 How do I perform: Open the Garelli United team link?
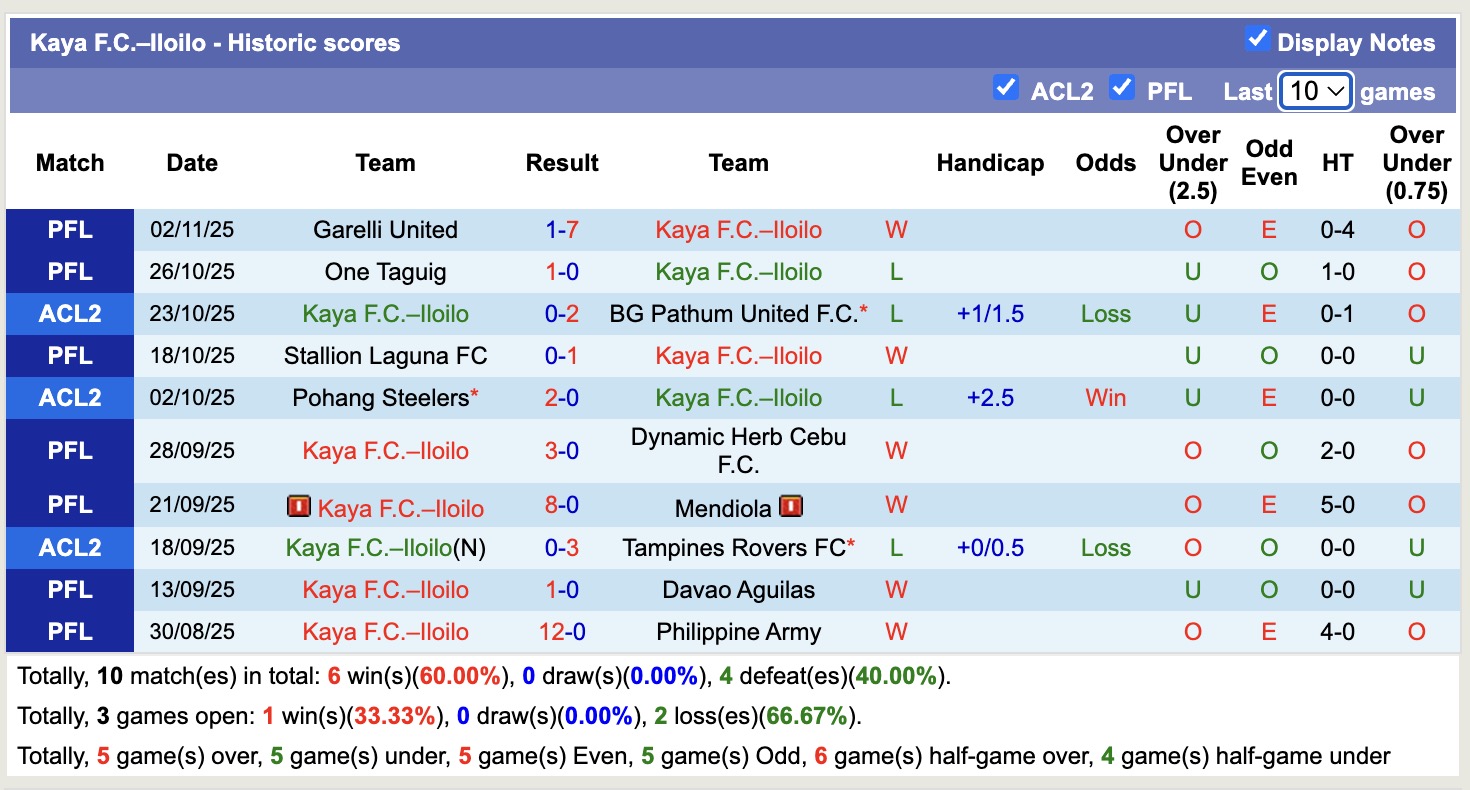pos(385,230)
